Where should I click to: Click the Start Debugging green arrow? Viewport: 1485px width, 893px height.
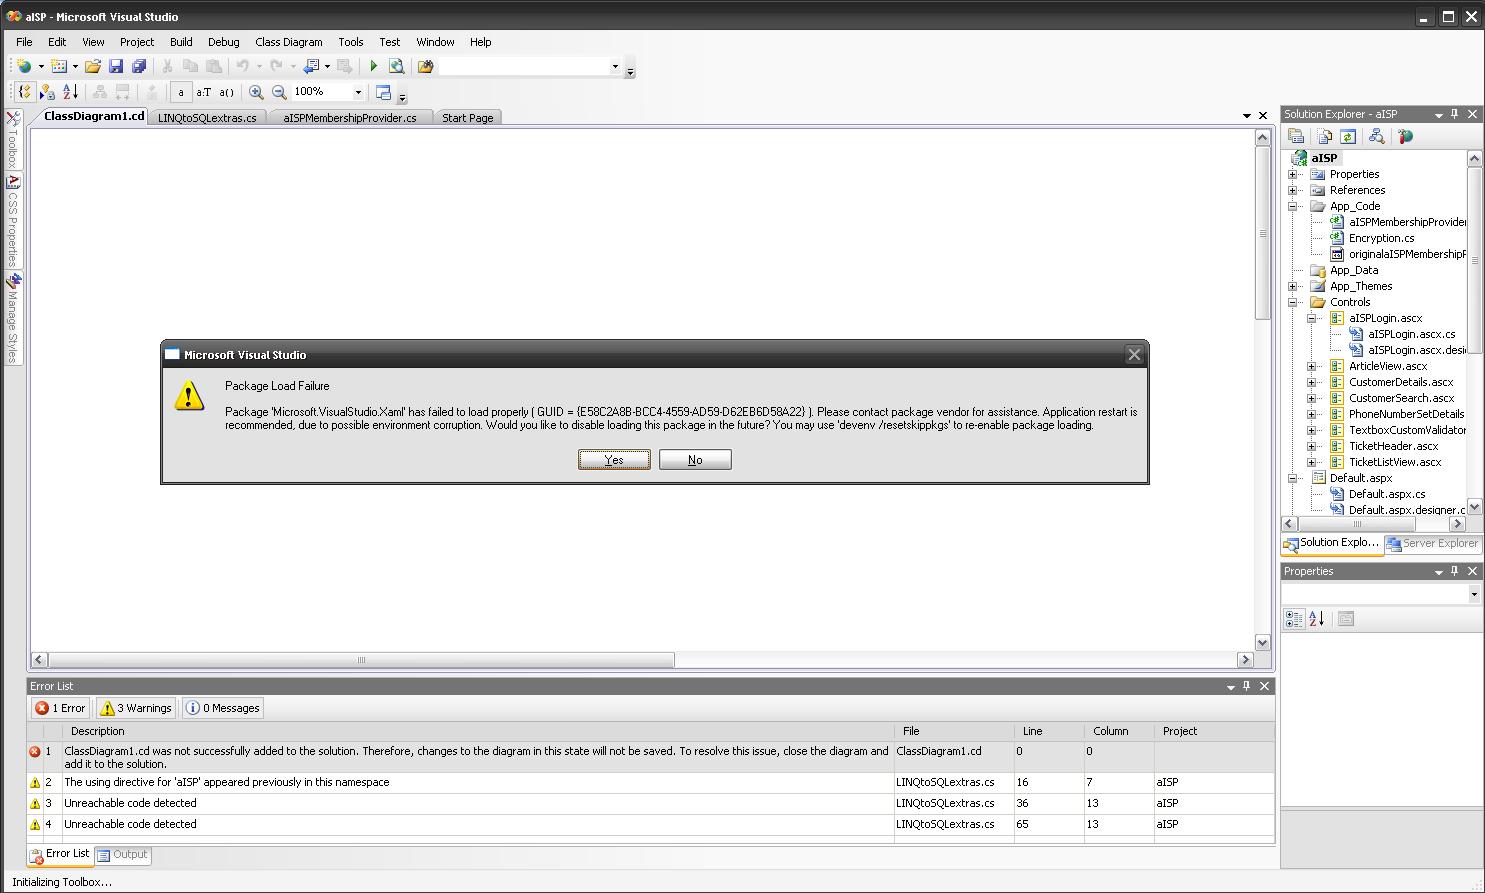(374, 66)
